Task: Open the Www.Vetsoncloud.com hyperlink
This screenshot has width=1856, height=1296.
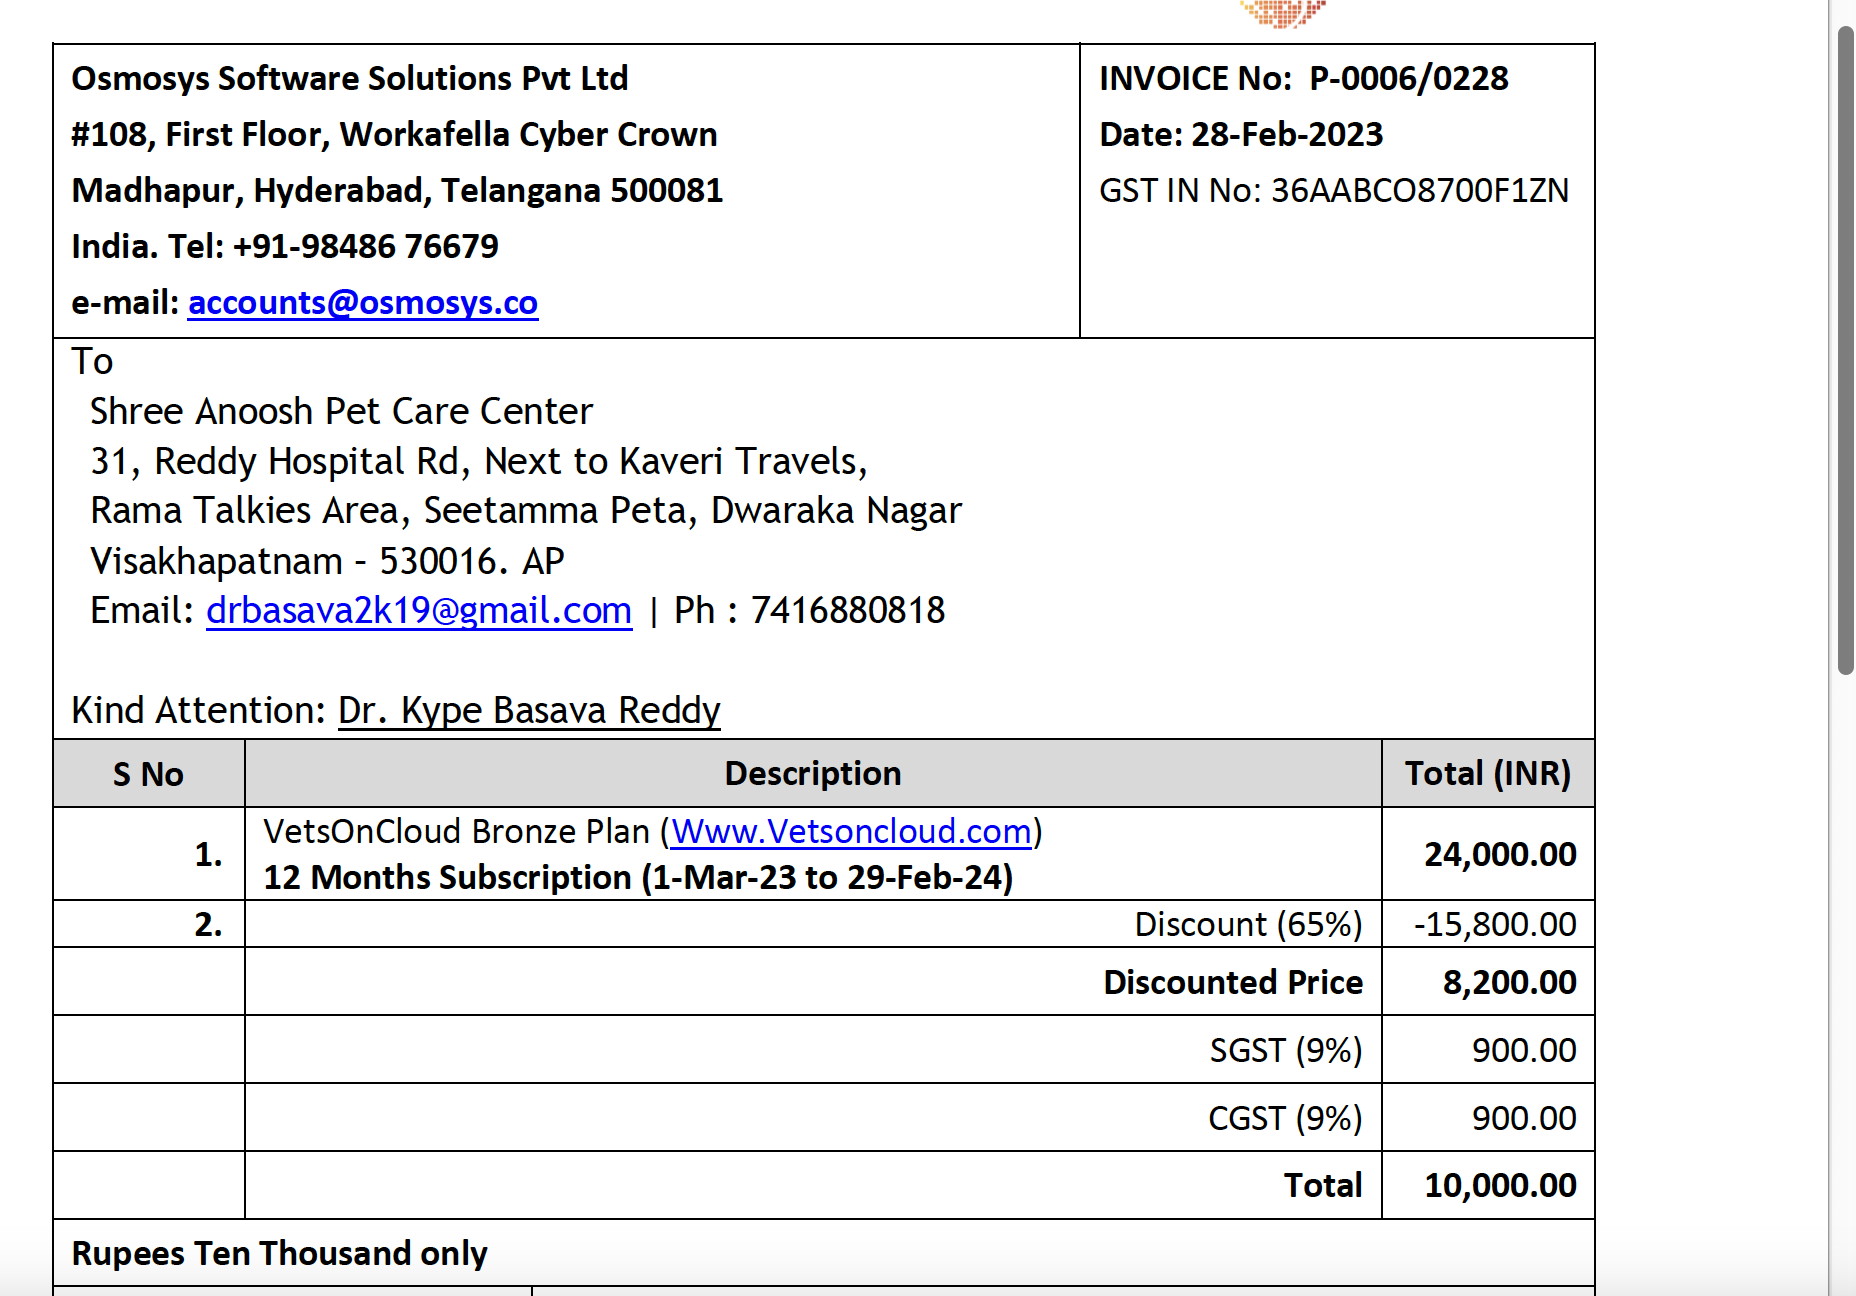Action: click(x=851, y=831)
